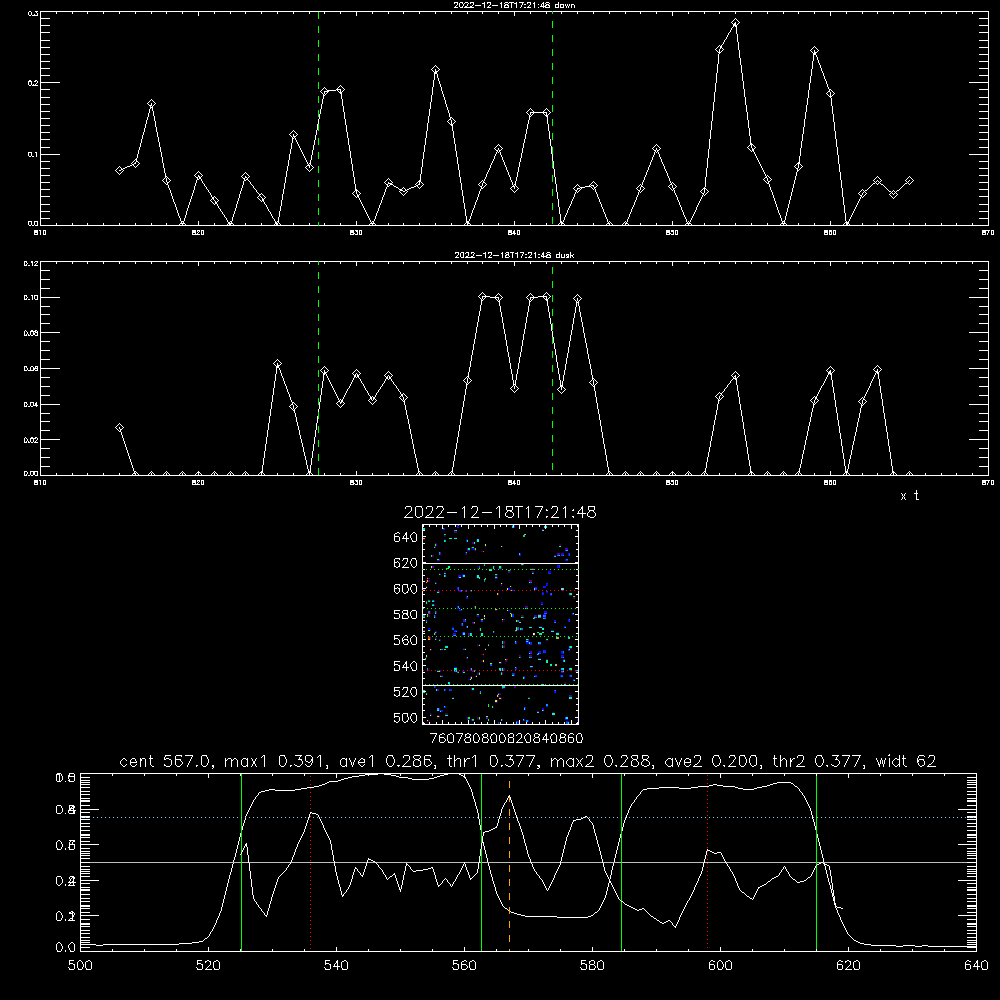Image resolution: width=1000 pixels, height=1000 pixels.
Task: Click the '2022-12-18T17:21:48 dawn' plot title
Action: [x=514, y=5]
